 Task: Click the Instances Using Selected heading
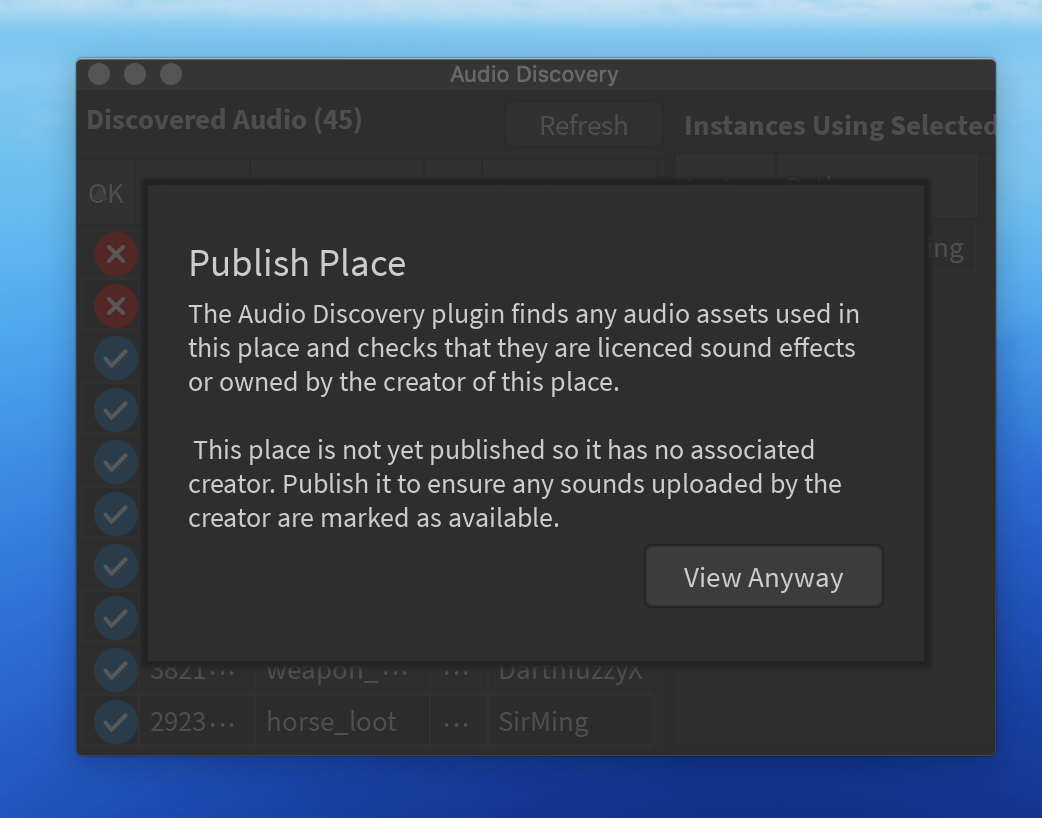click(839, 126)
